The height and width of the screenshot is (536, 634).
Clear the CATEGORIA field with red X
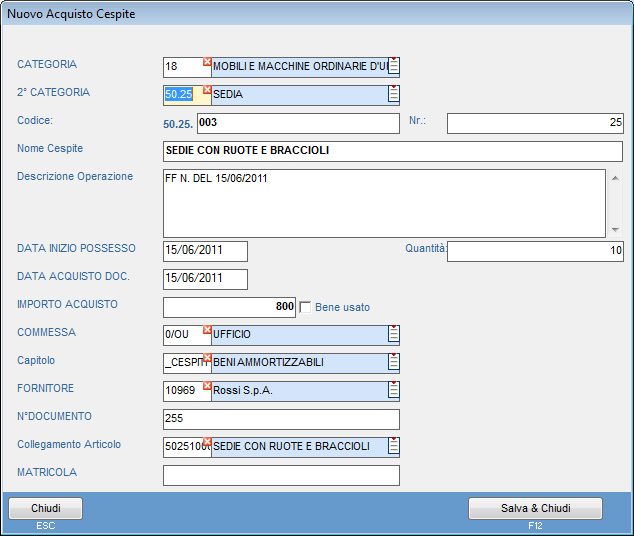coord(207,62)
